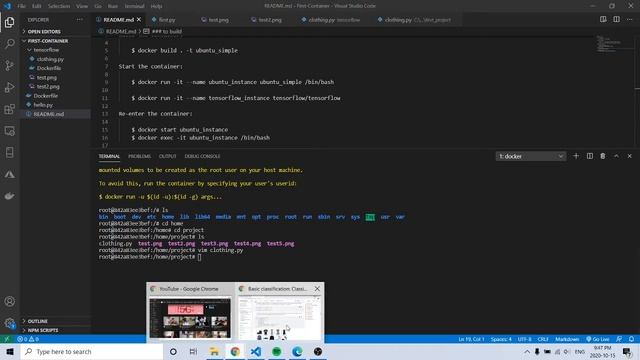This screenshot has width=640, height=360.
Task: Close the terminal panel
Action: (629, 156)
